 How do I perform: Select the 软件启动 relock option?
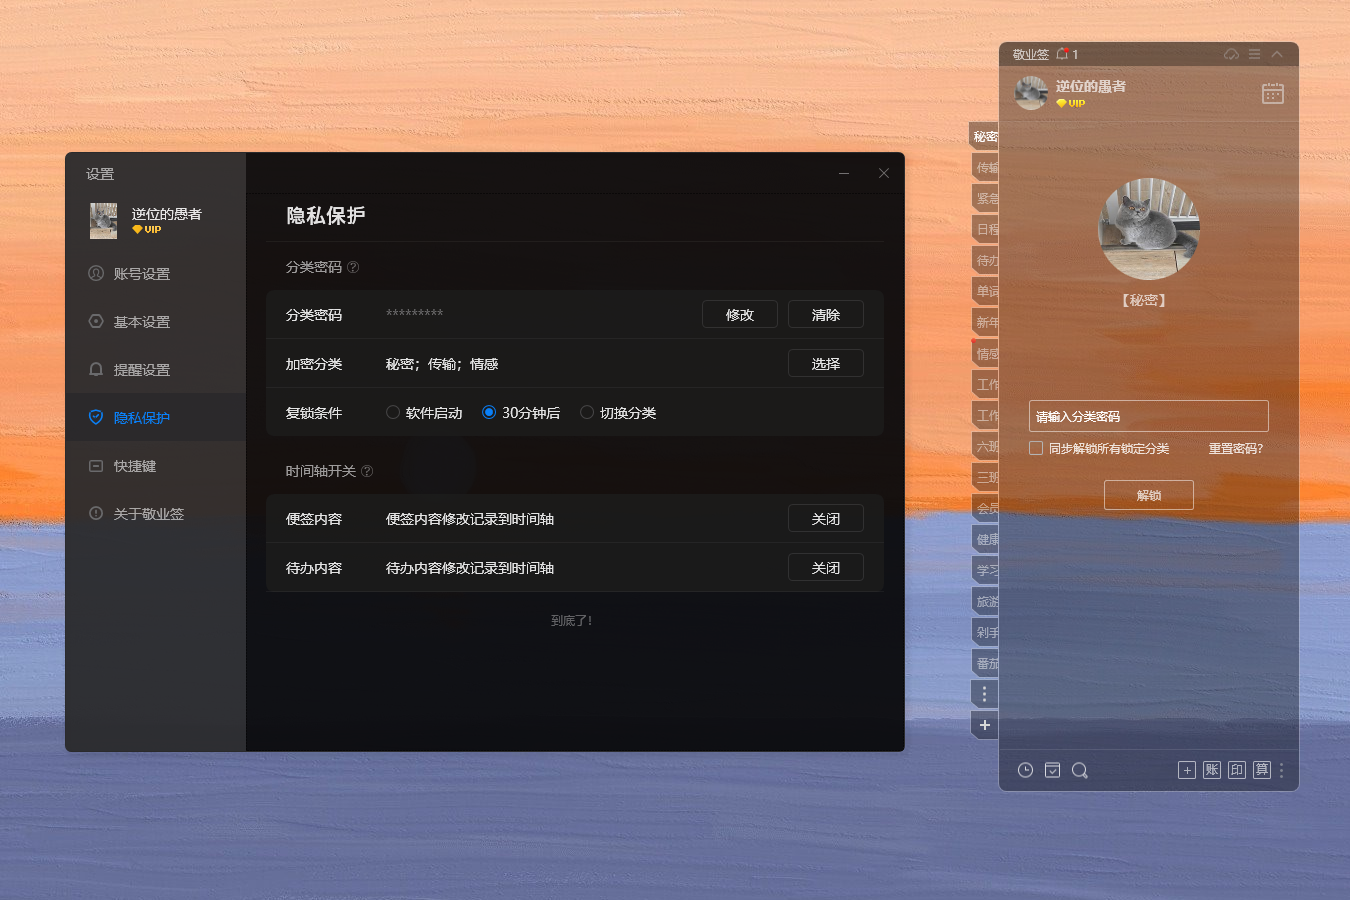pos(392,412)
